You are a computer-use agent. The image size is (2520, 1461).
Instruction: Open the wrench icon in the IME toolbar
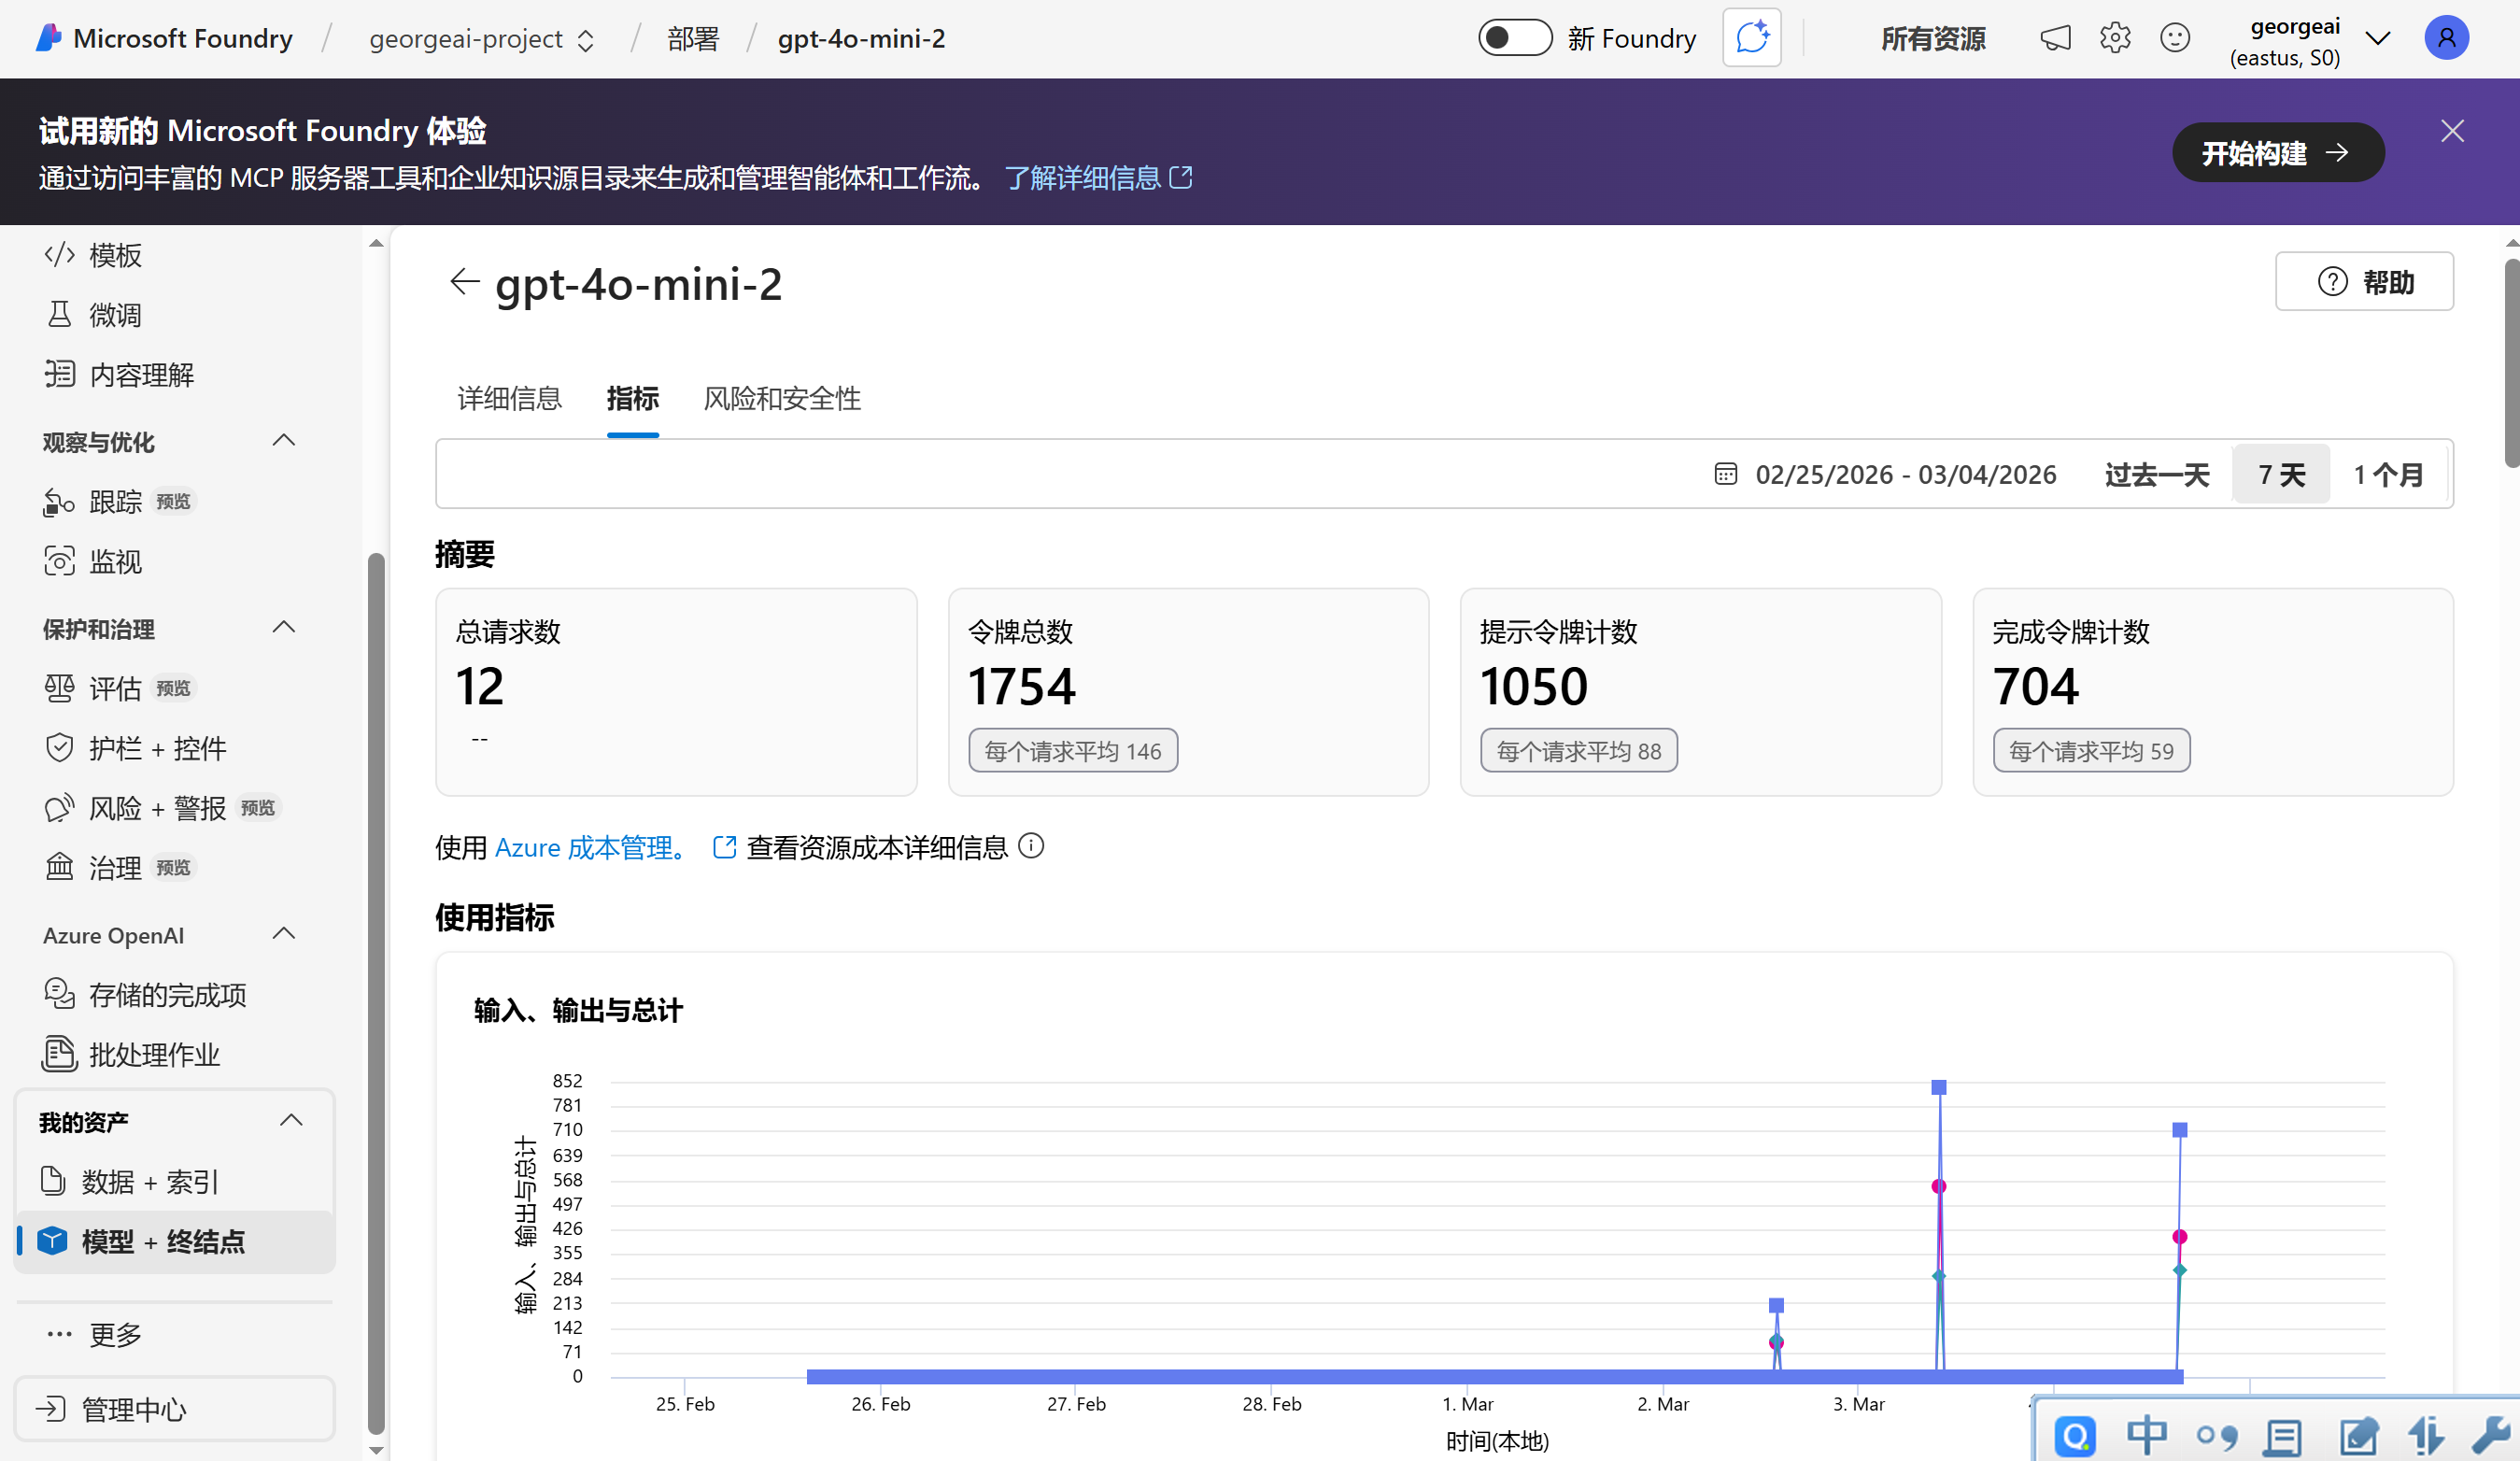(2490, 1436)
